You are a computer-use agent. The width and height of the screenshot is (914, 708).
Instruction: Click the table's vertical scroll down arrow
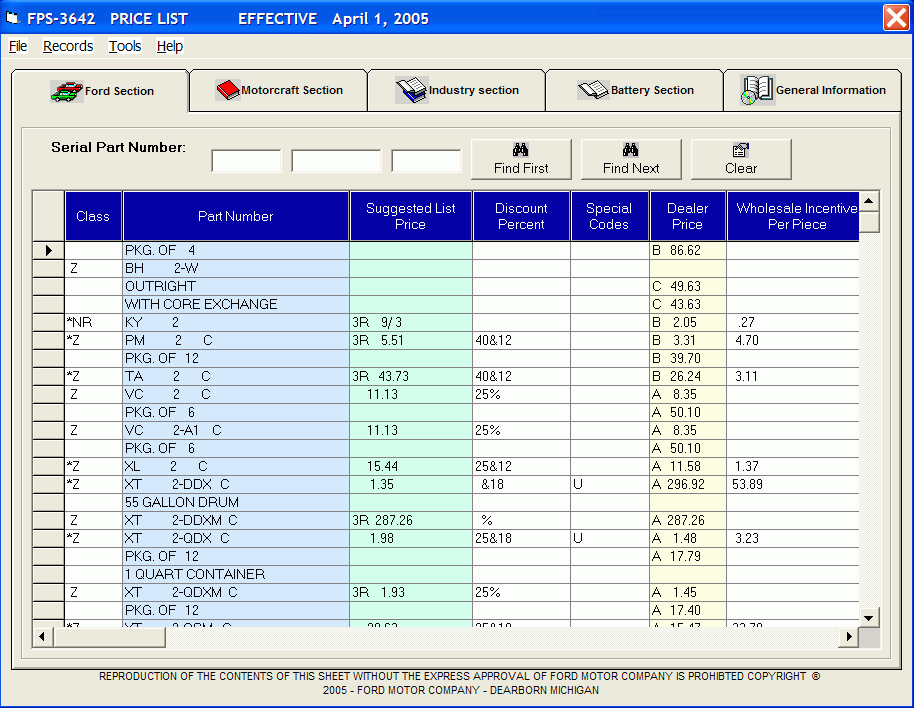point(869,618)
